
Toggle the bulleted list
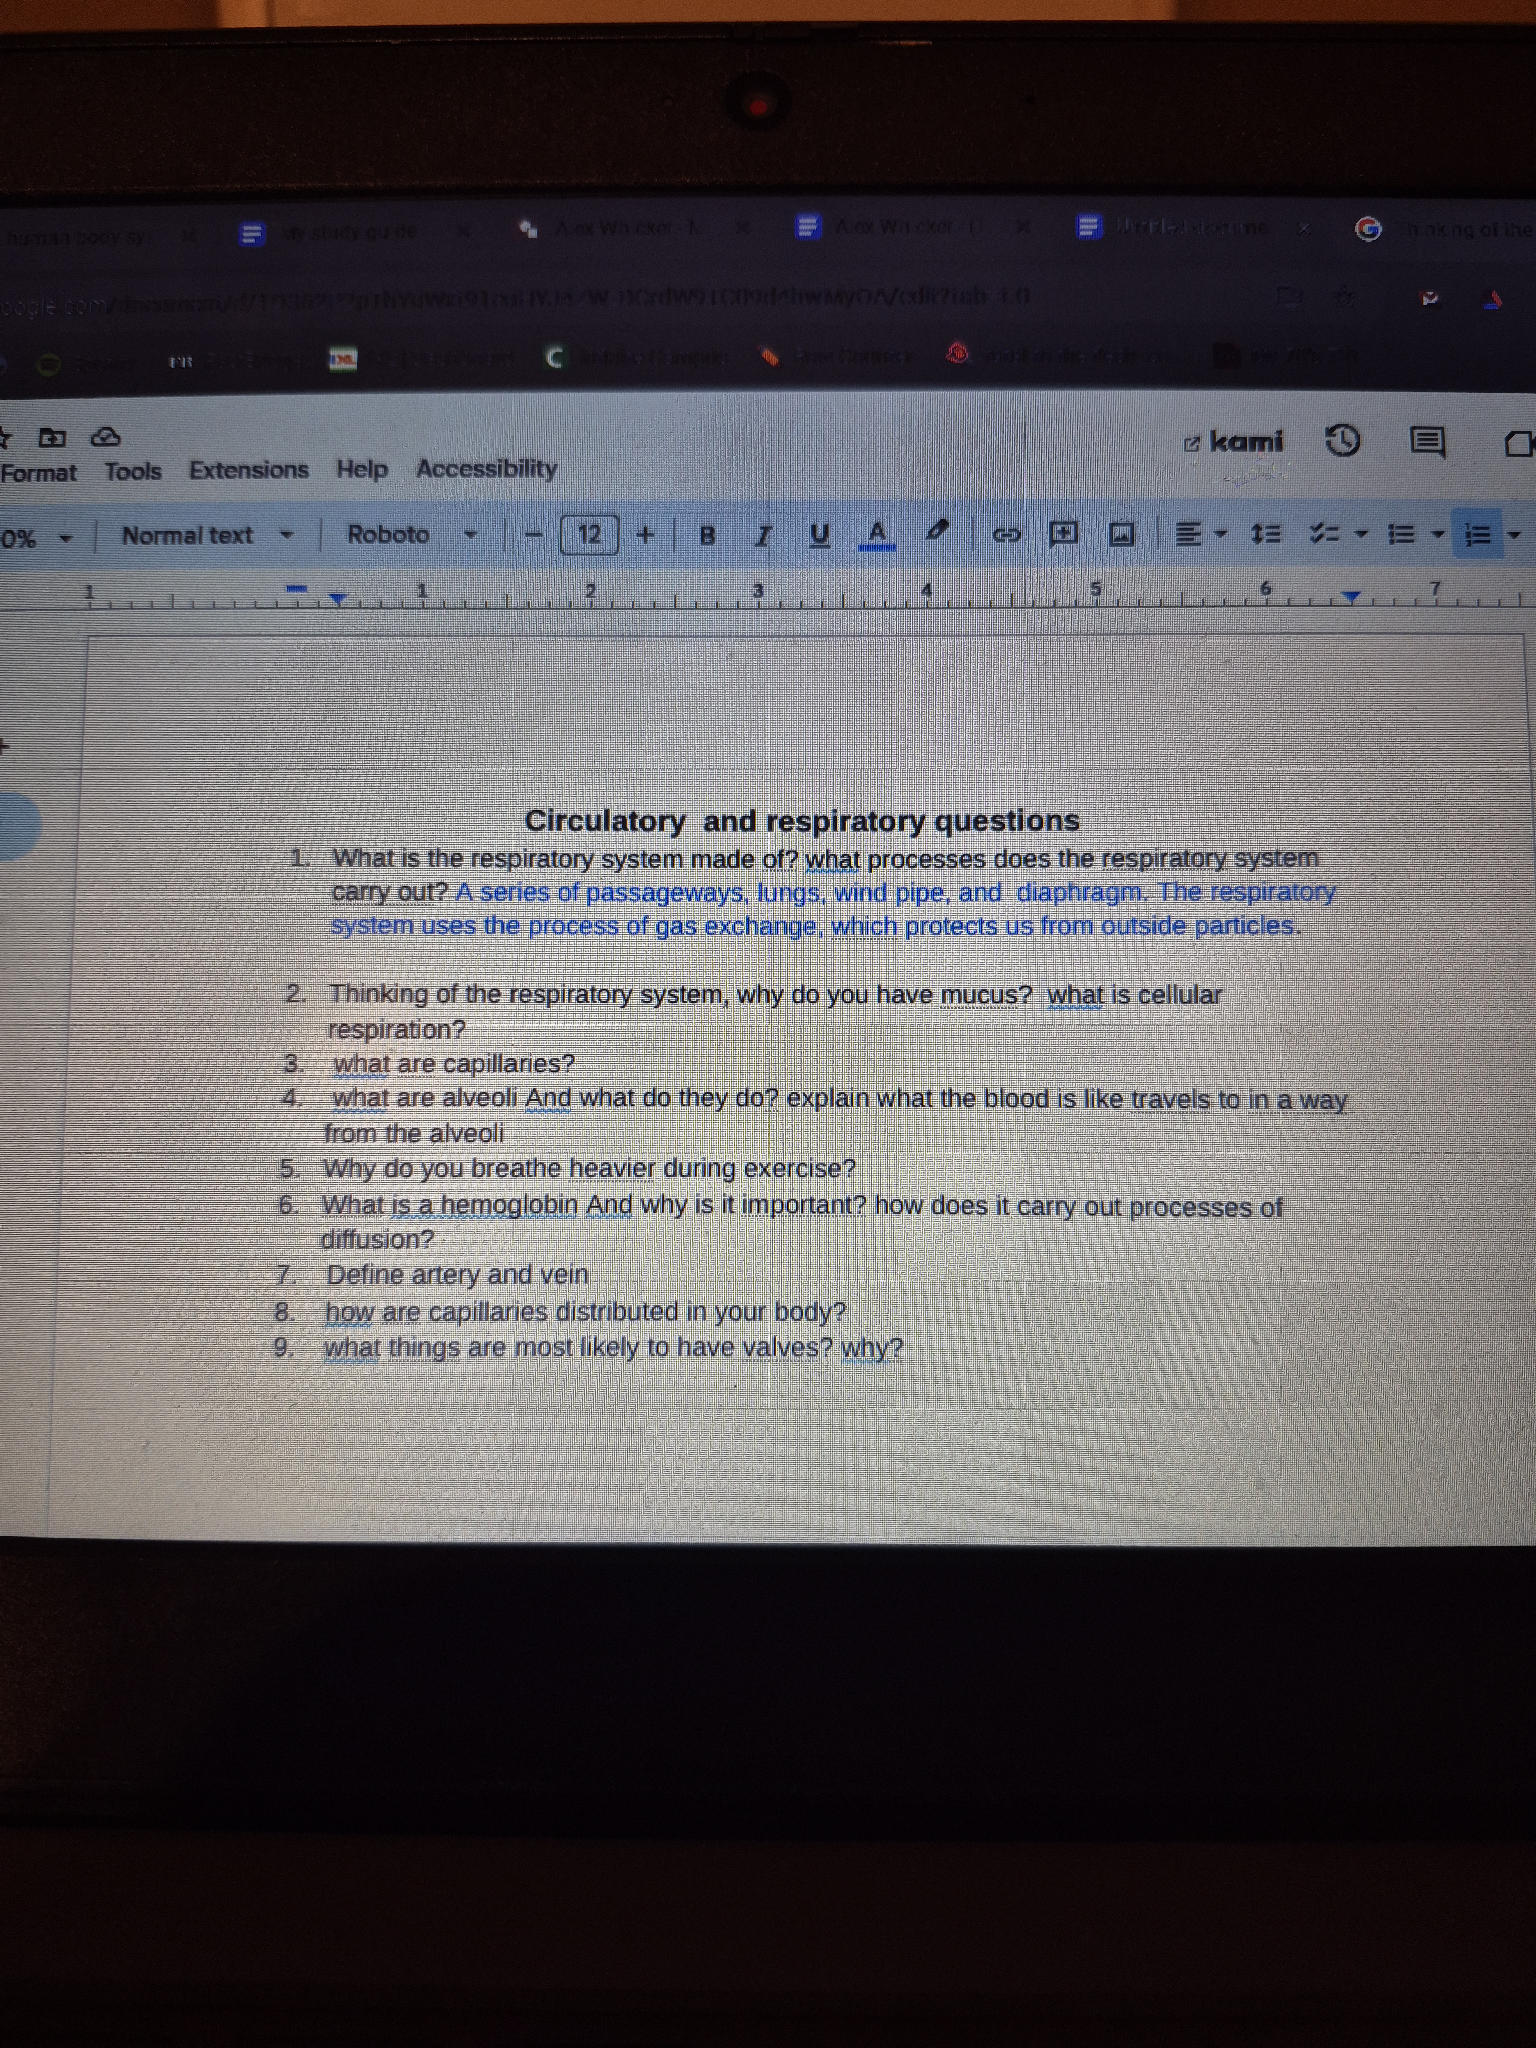pyautogui.click(x=1401, y=535)
